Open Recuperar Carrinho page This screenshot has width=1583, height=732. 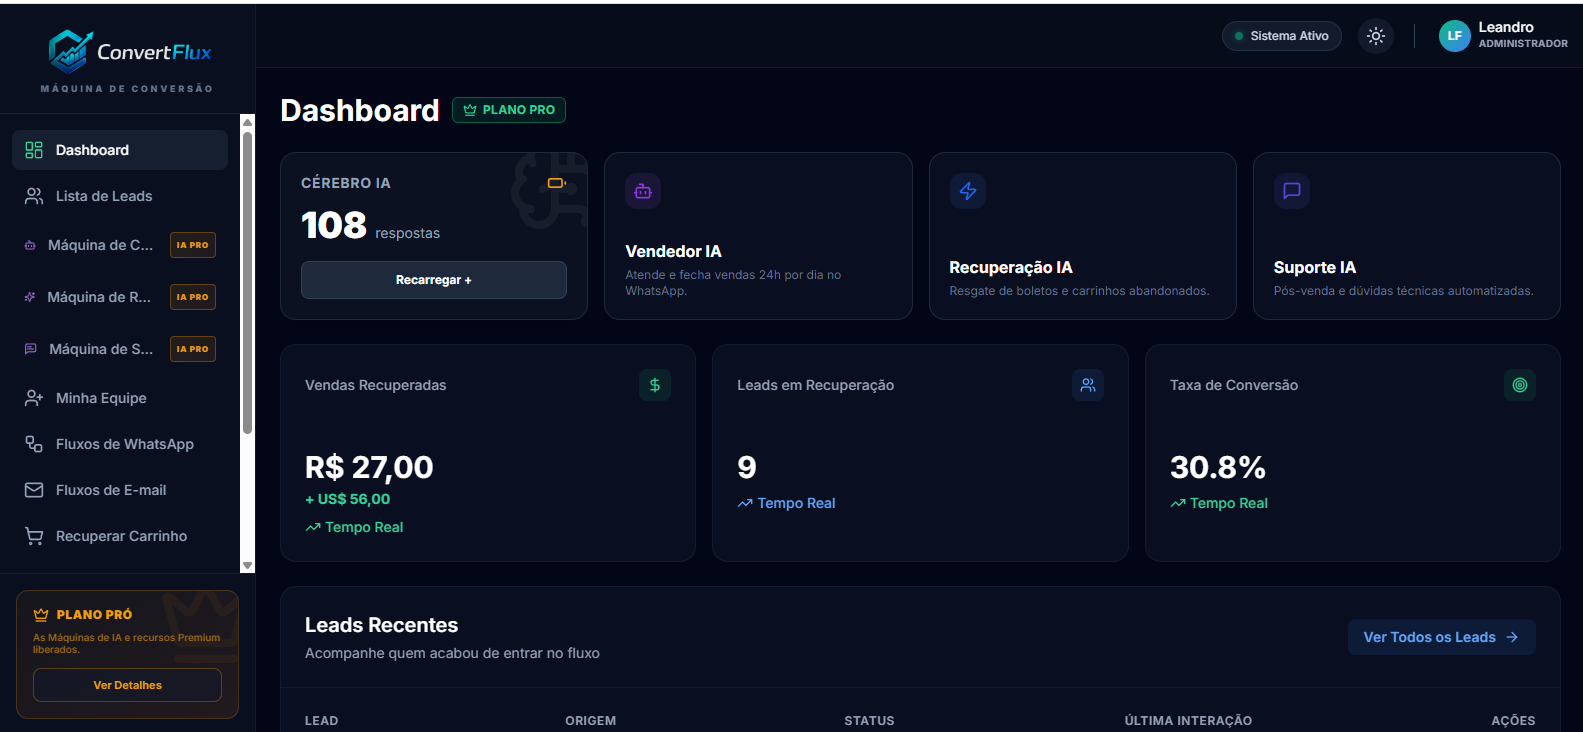(x=120, y=536)
